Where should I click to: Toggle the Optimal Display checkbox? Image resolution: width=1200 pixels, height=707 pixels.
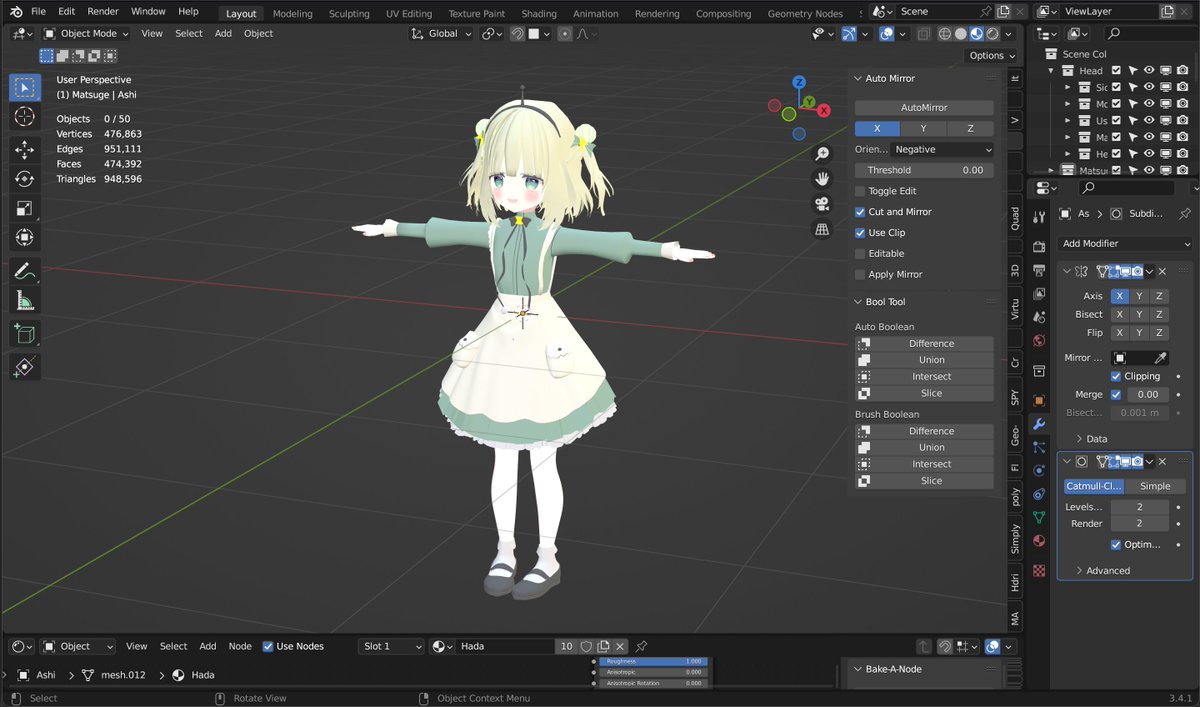tap(1116, 545)
